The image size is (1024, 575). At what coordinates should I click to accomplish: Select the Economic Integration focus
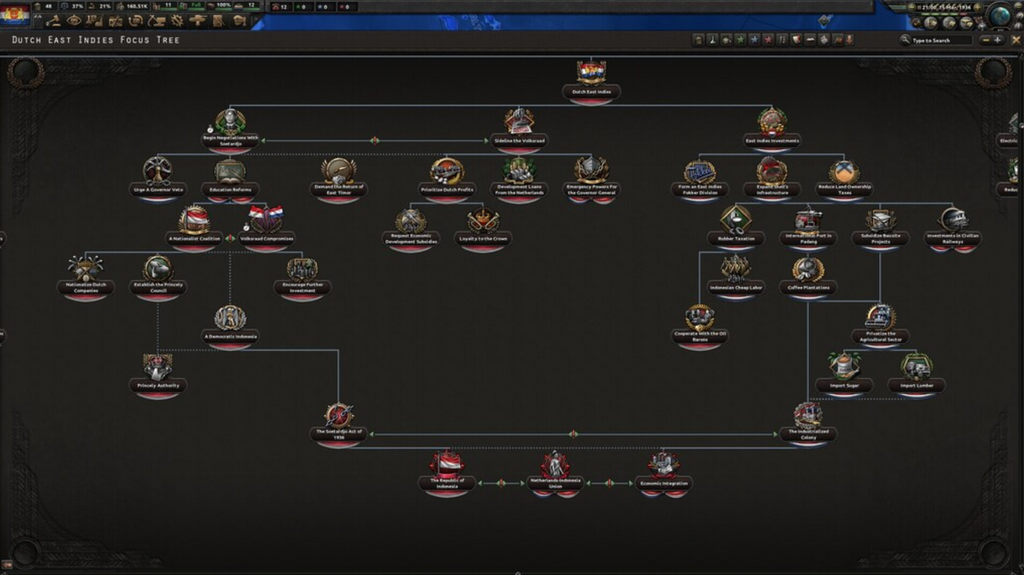[664, 472]
